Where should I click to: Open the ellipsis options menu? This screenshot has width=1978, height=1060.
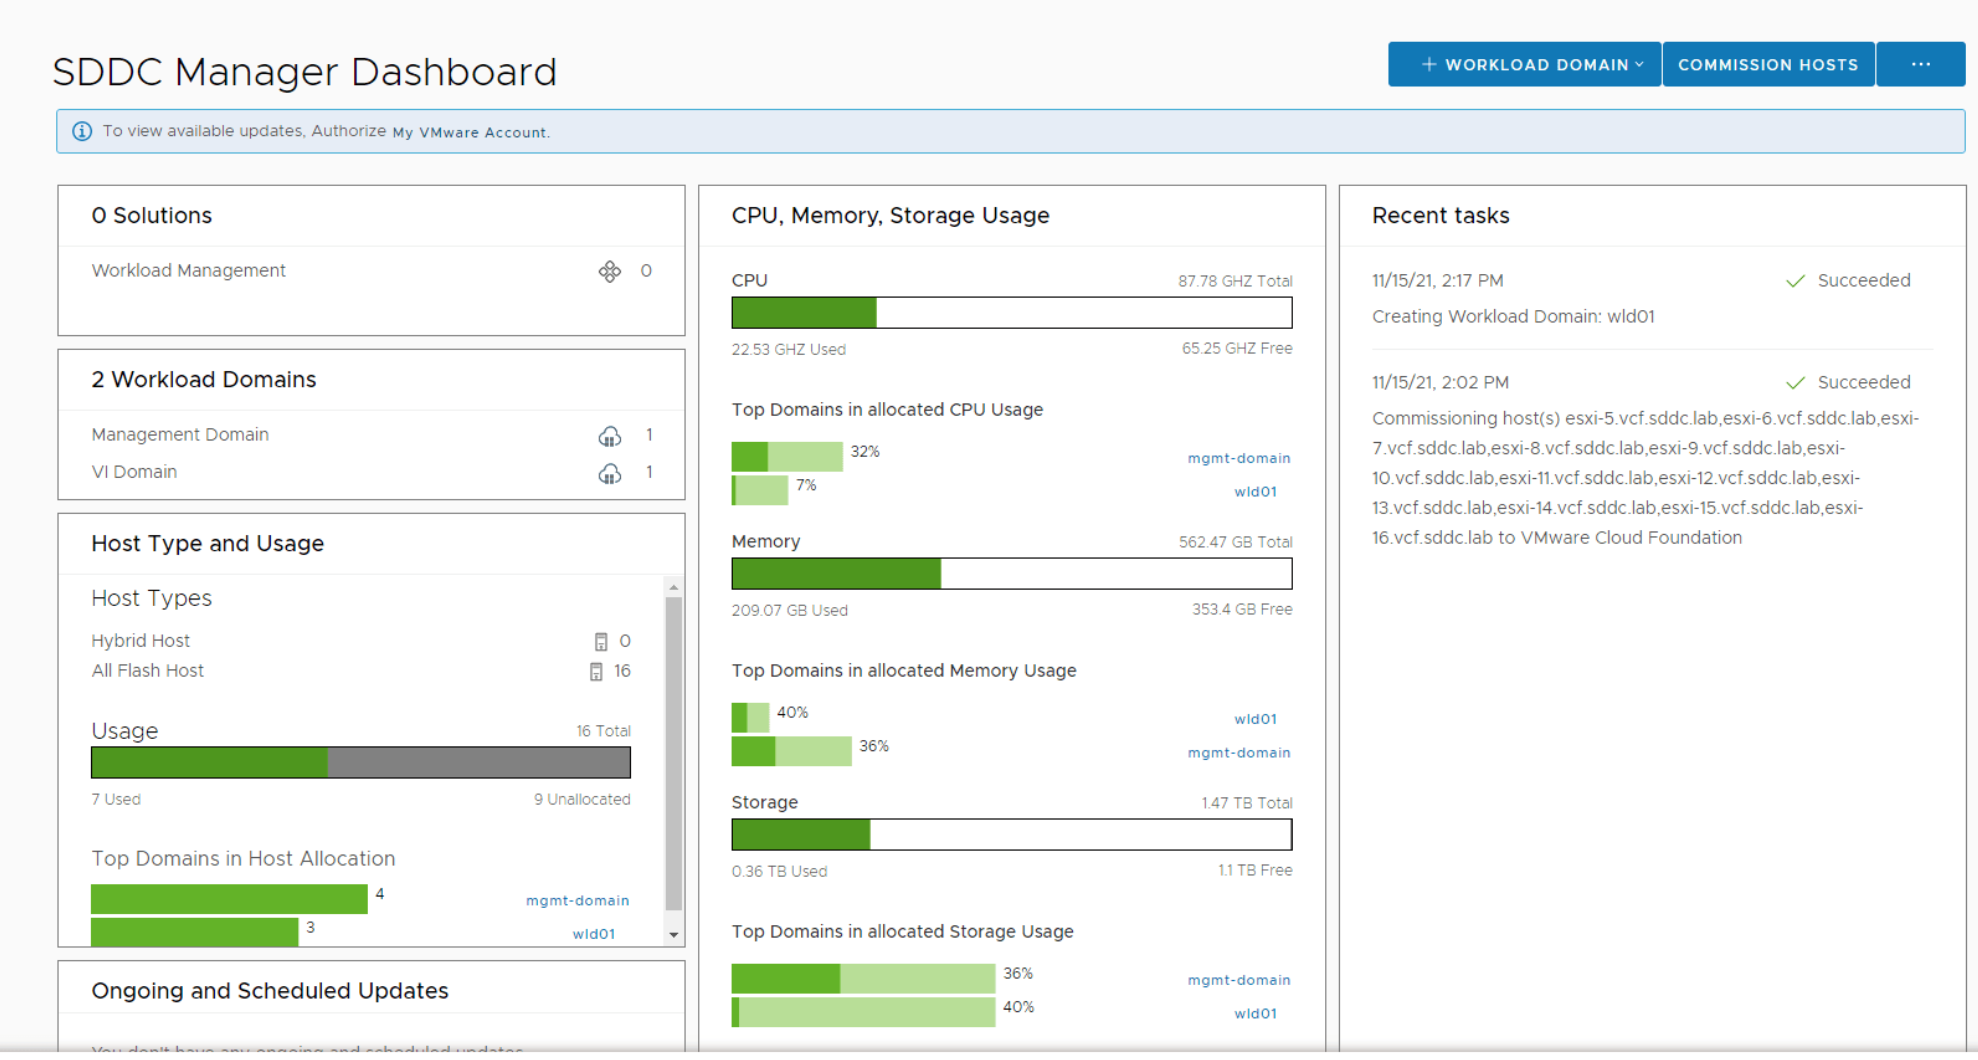click(1920, 63)
